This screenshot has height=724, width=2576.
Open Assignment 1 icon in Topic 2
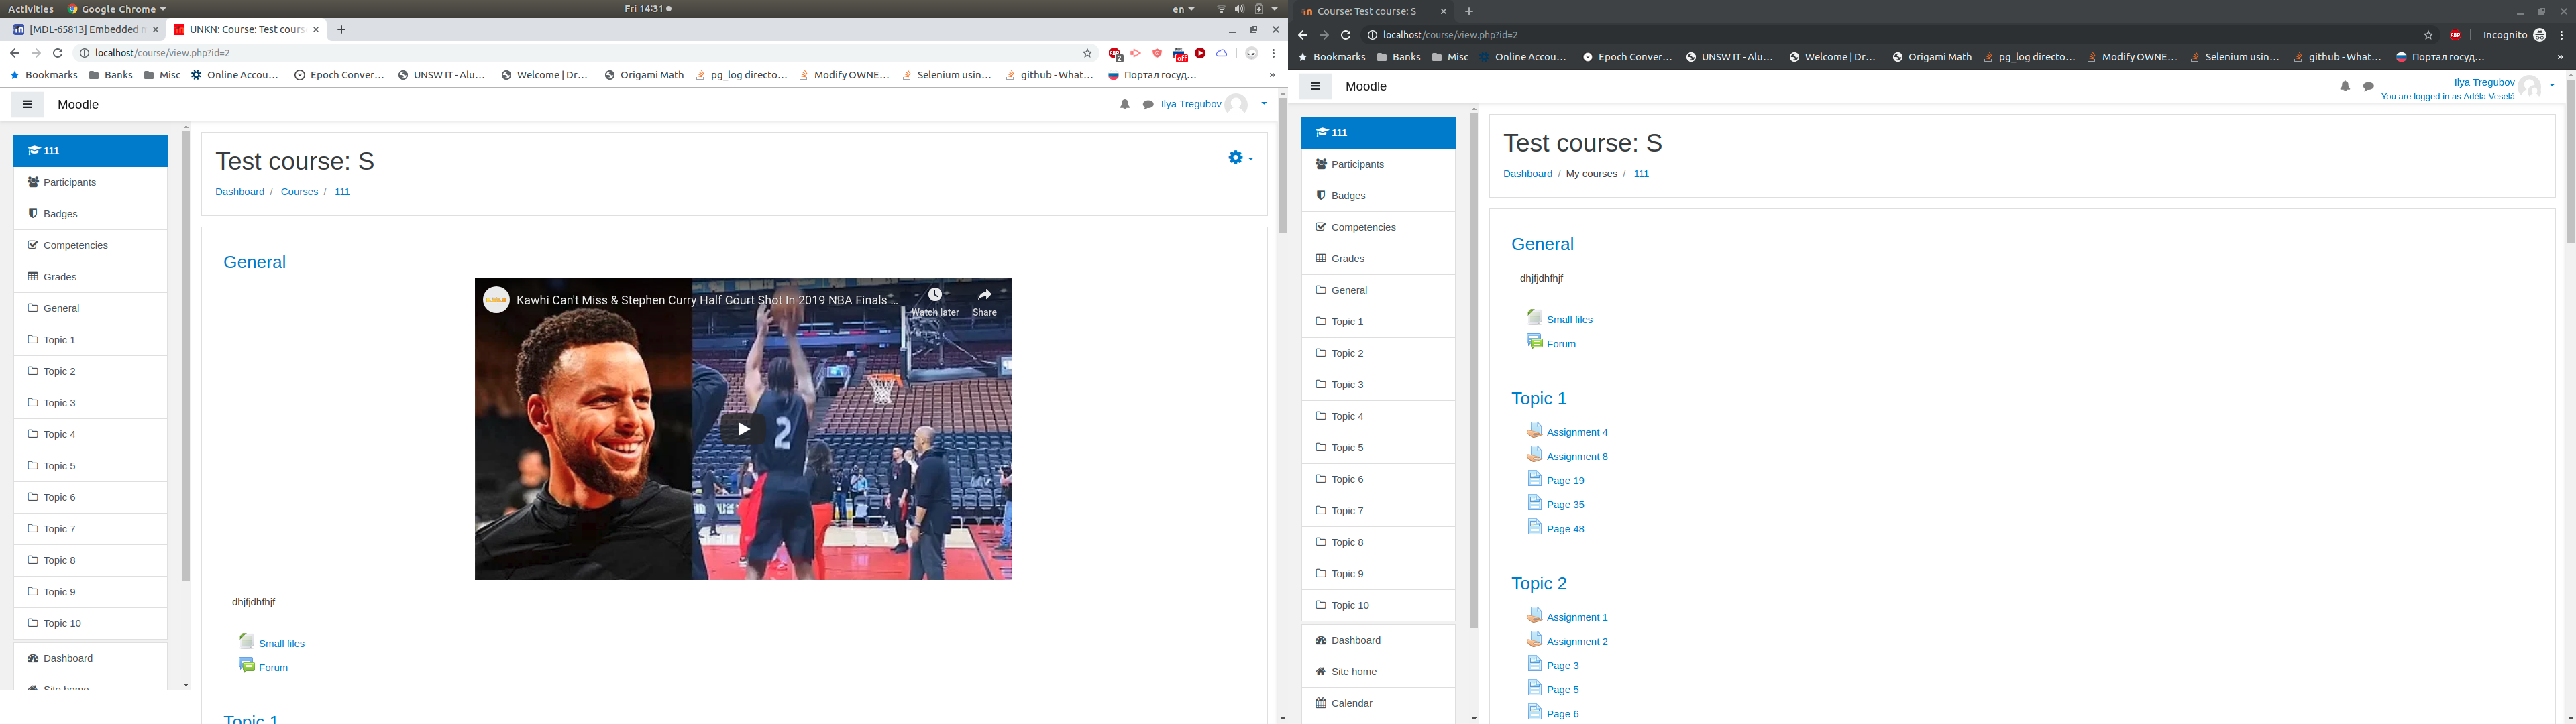1534,615
